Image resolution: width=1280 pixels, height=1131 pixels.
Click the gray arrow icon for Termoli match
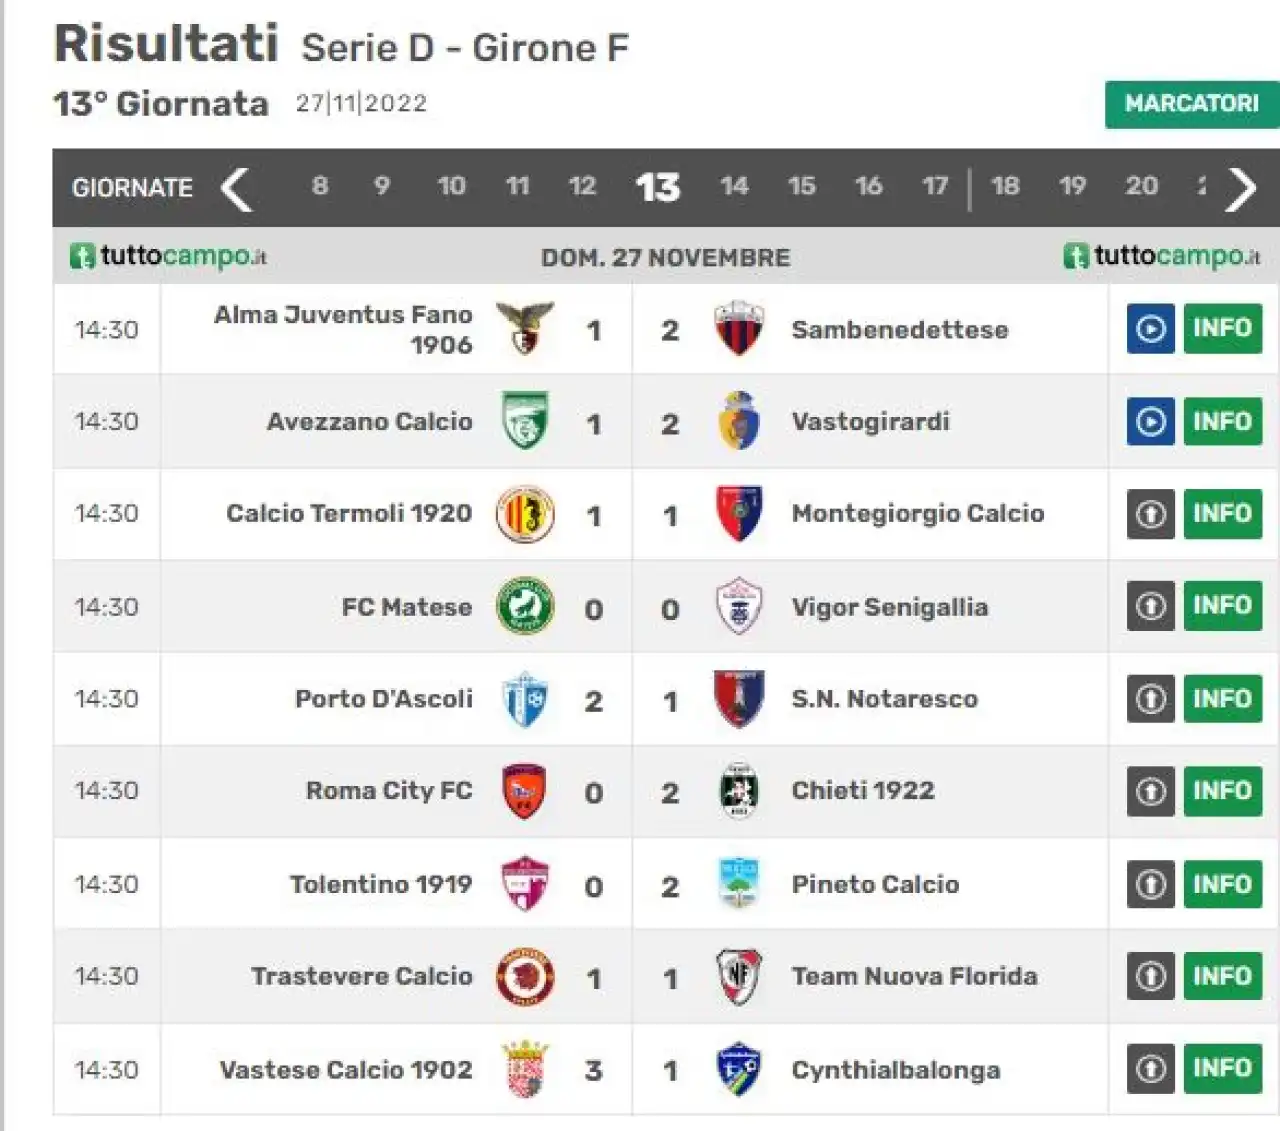click(x=1150, y=514)
